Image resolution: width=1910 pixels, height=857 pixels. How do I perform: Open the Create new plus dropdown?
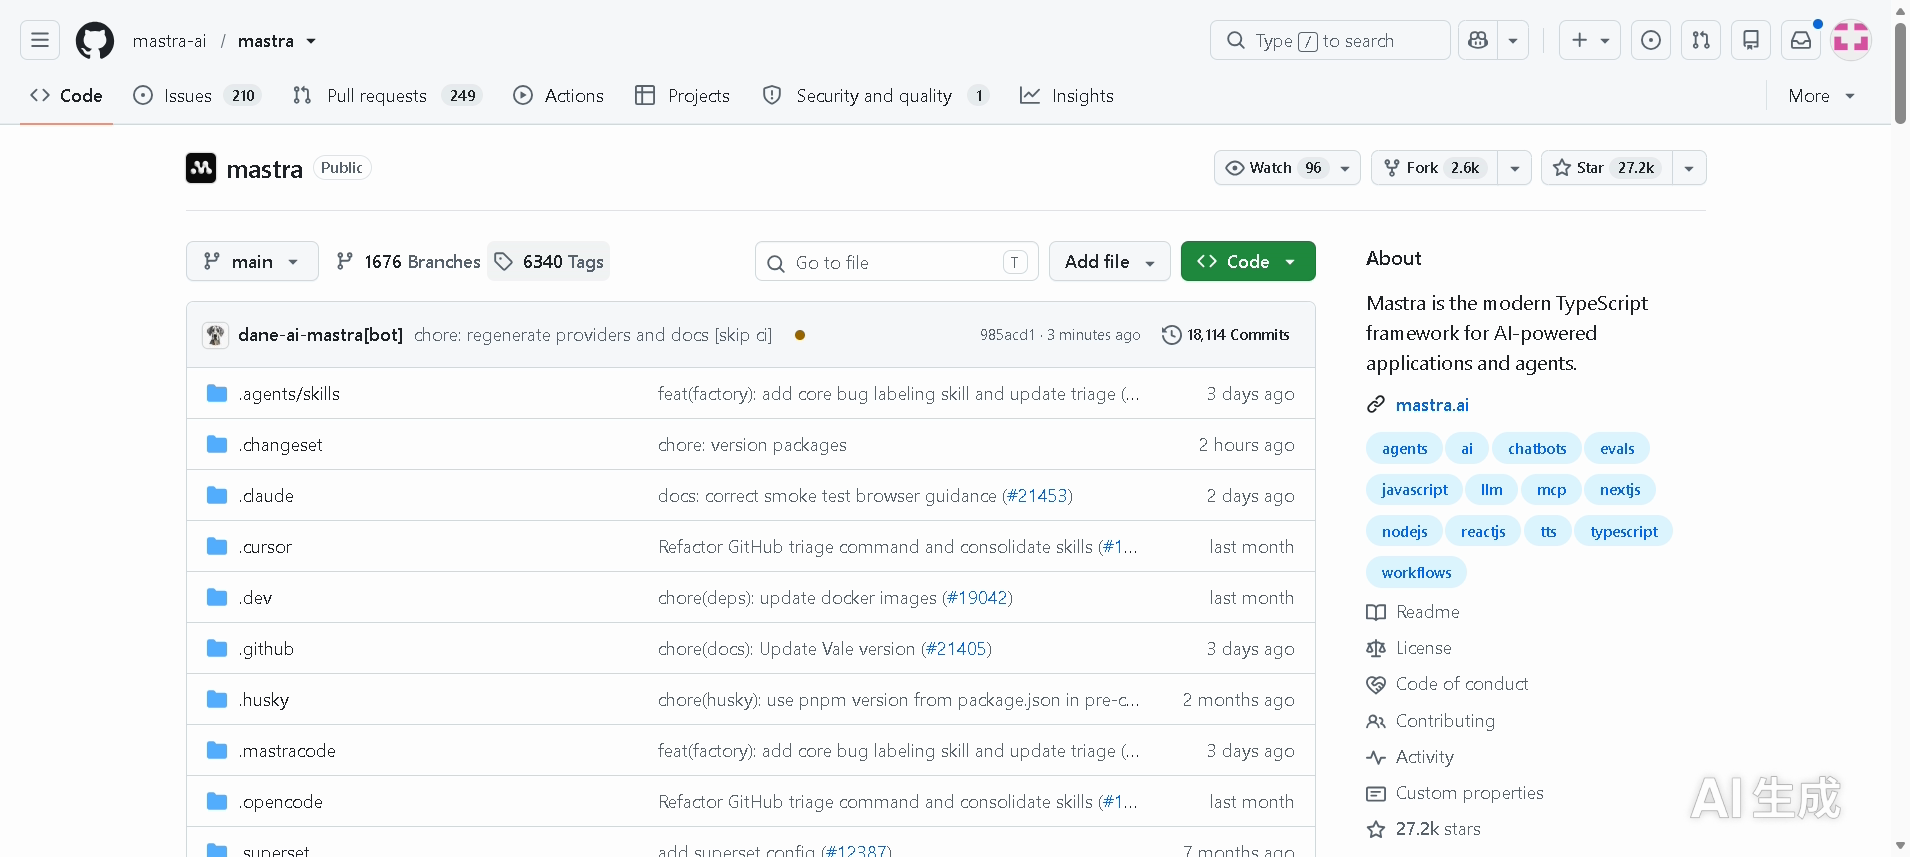click(x=1590, y=40)
